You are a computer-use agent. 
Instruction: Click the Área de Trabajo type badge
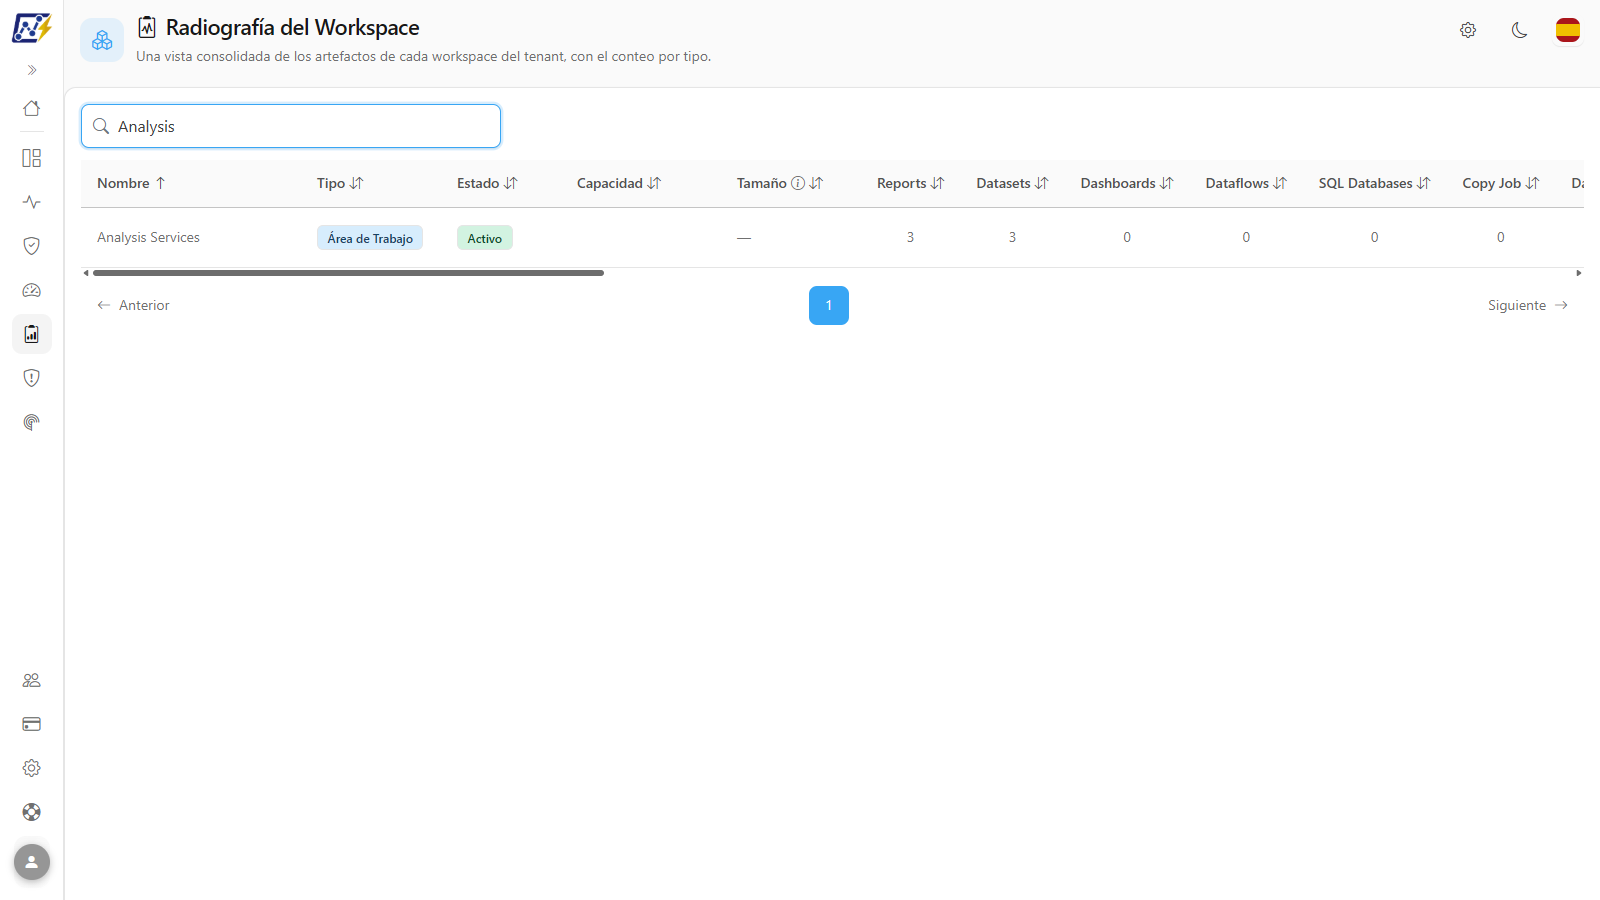point(370,238)
